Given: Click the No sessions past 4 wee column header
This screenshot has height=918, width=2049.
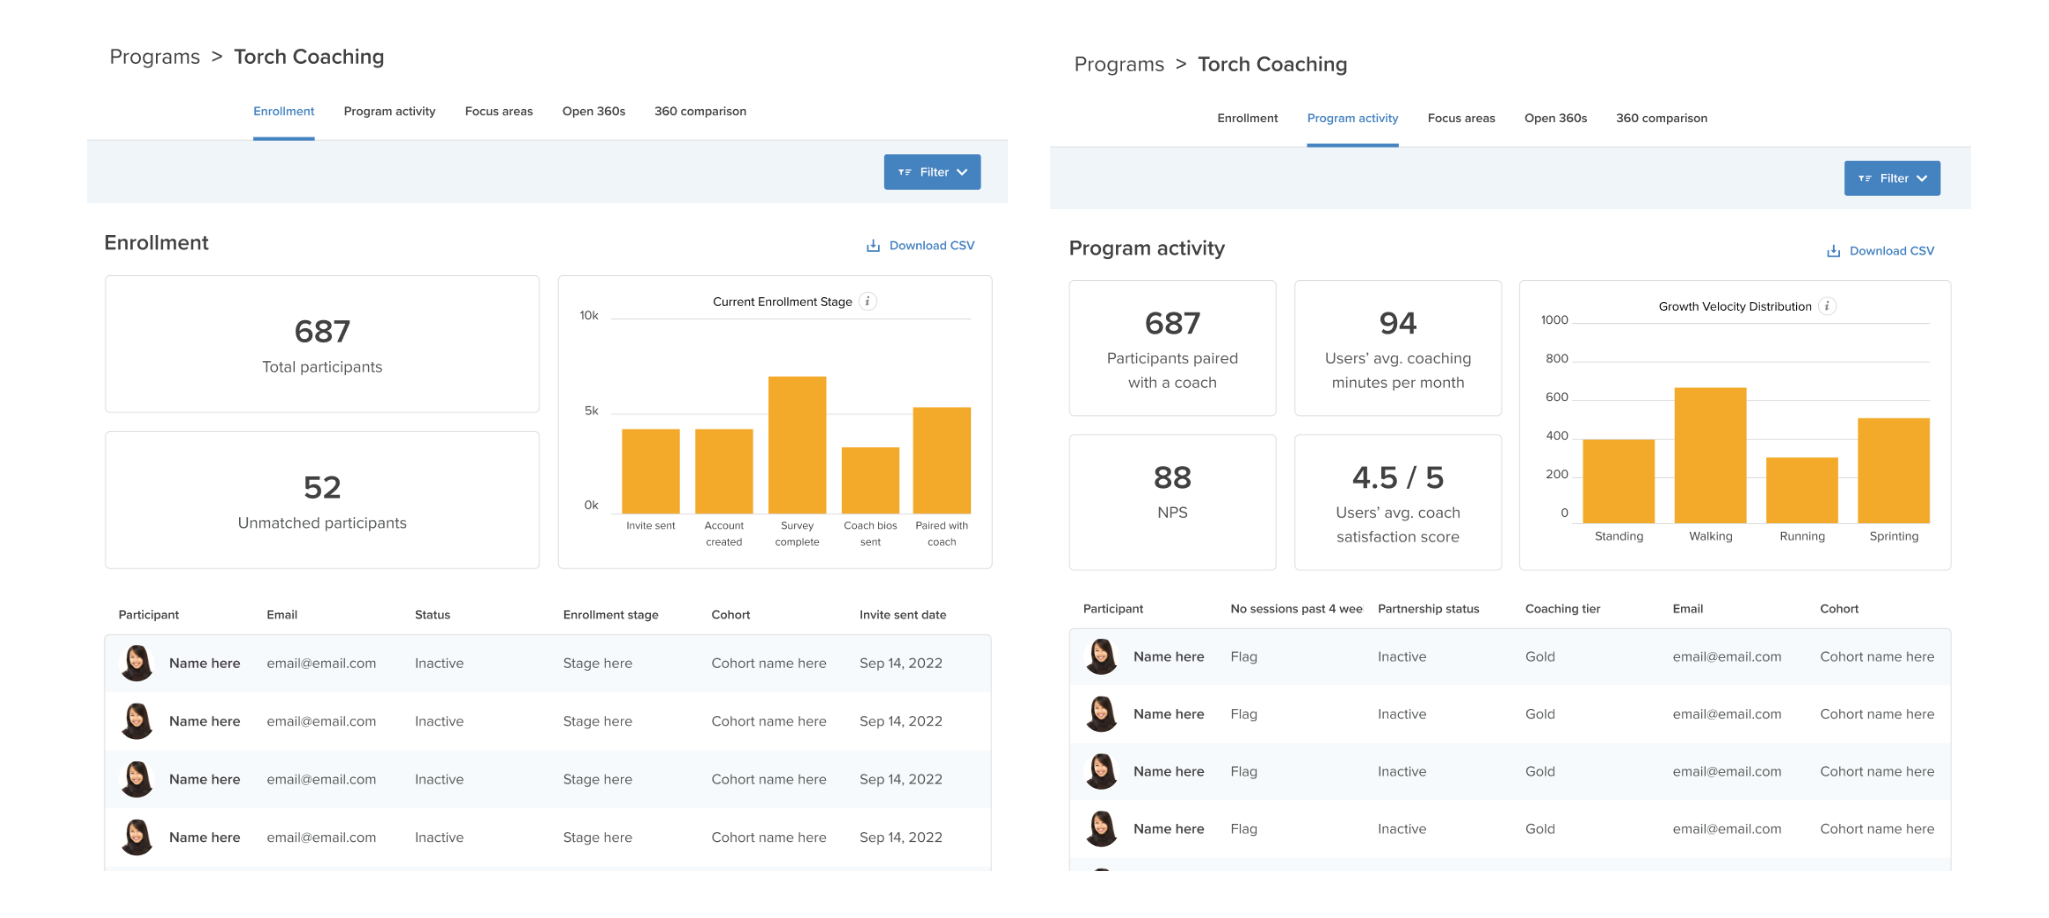Looking at the screenshot, I should point(1297,609).
